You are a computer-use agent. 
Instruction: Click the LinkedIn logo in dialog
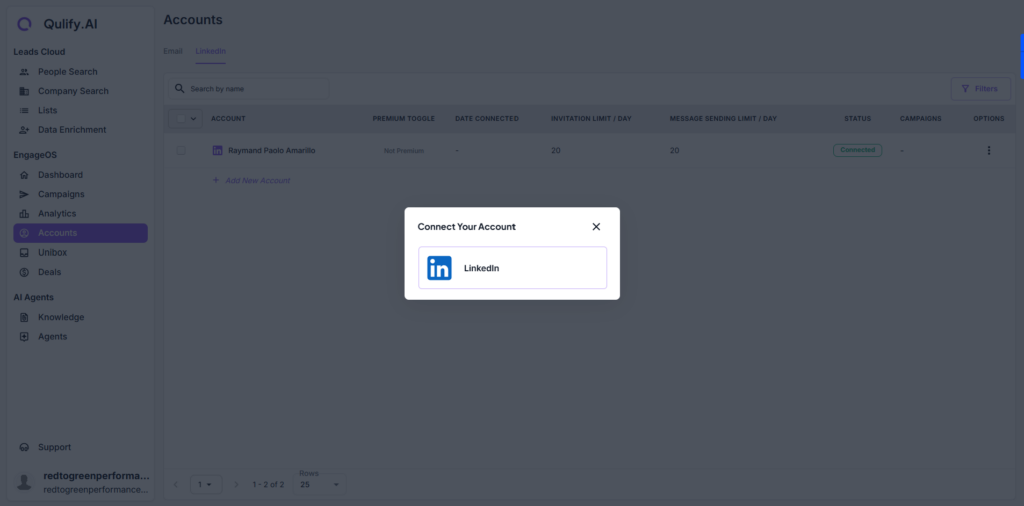click(x=440, y=268)
